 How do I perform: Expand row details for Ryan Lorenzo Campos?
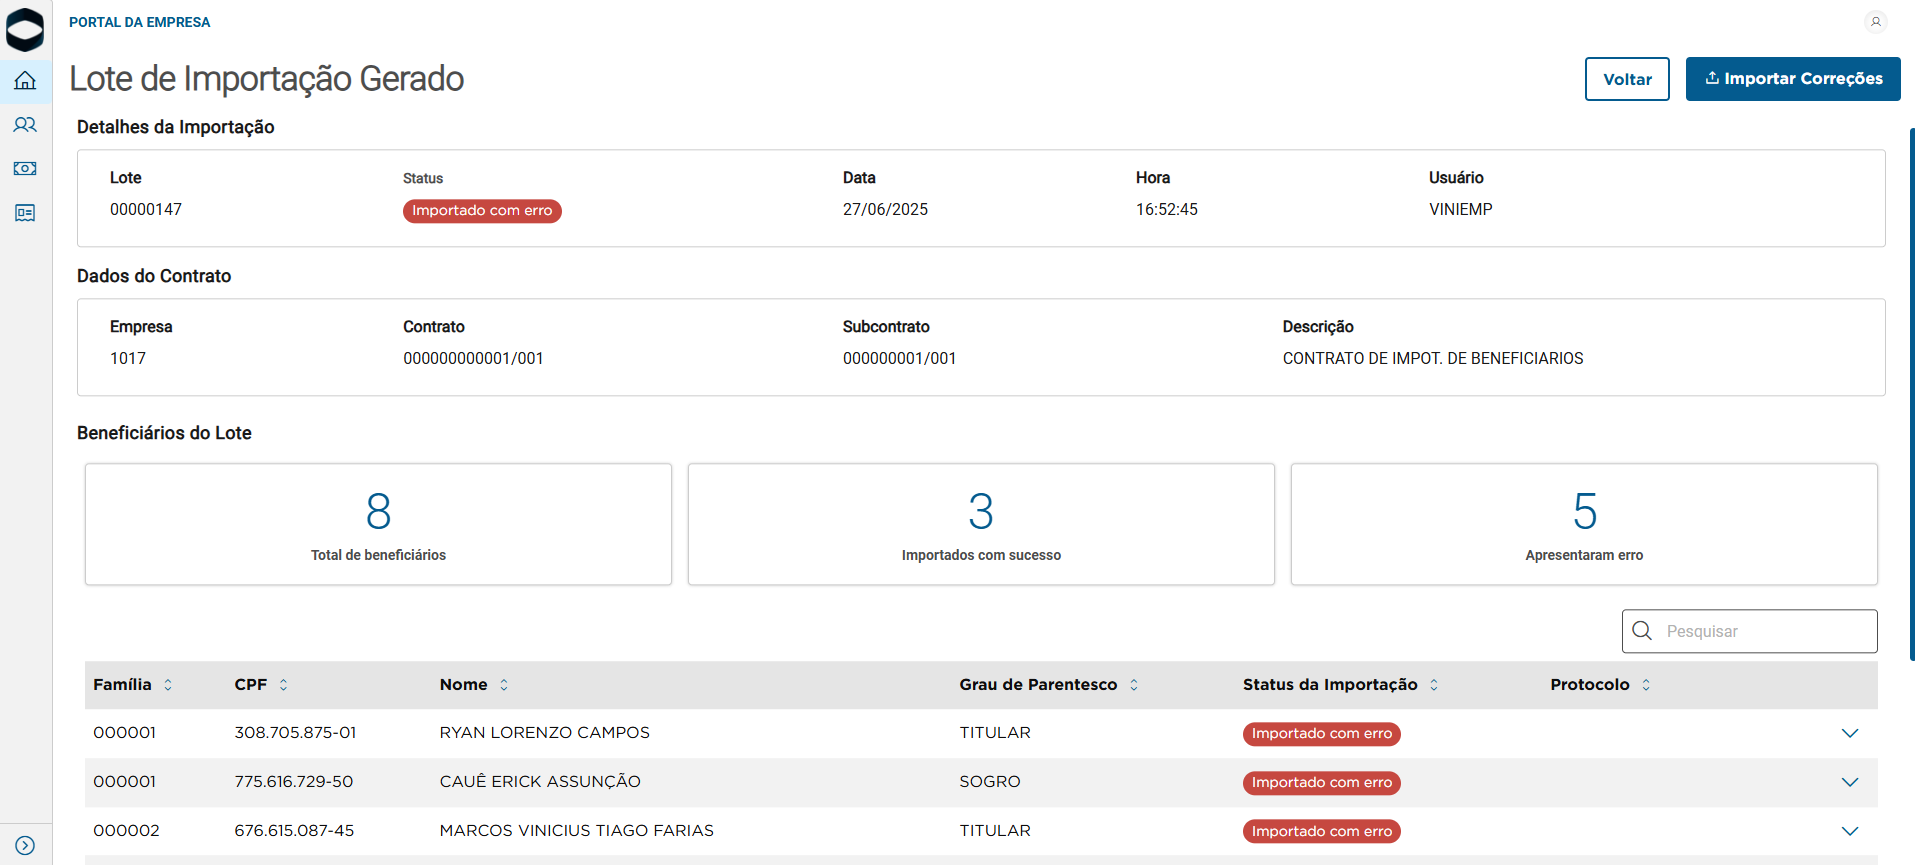1849,733
